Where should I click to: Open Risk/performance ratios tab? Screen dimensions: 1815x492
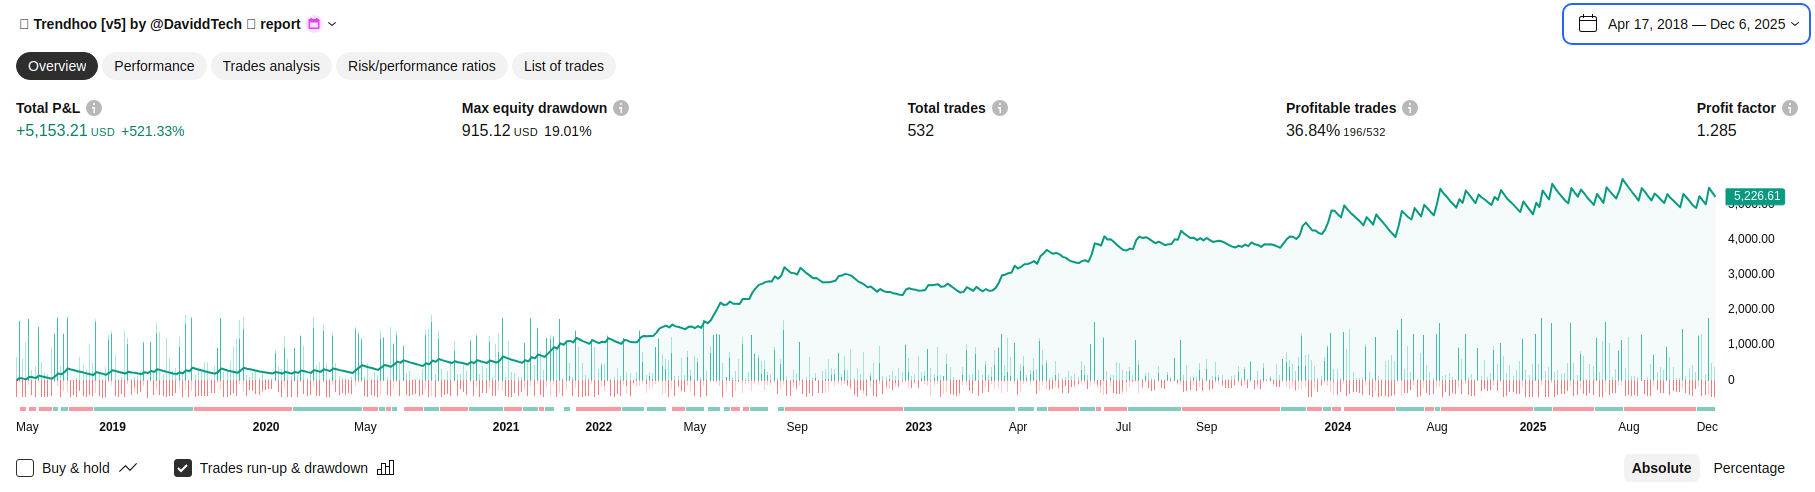click(x=422, y=66)
